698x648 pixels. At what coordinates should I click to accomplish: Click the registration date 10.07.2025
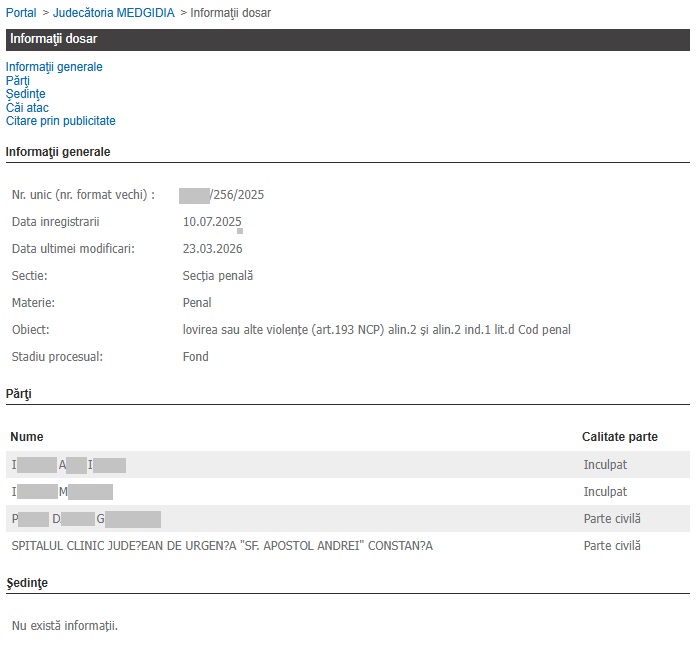click(212, 221)
